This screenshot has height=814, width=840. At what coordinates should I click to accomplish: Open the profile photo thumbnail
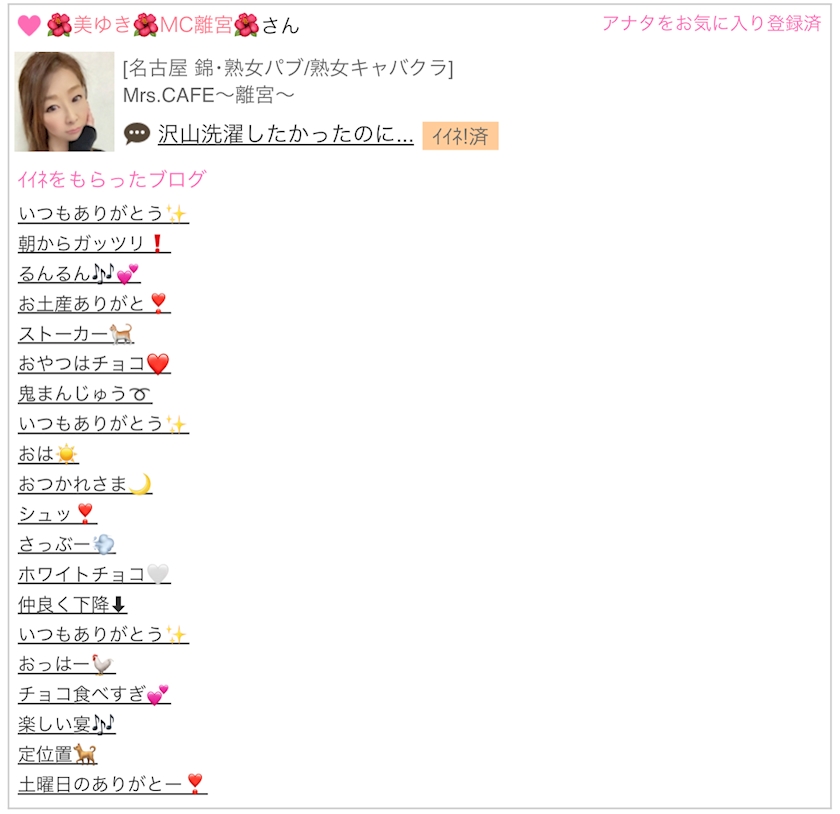(64, 101)
